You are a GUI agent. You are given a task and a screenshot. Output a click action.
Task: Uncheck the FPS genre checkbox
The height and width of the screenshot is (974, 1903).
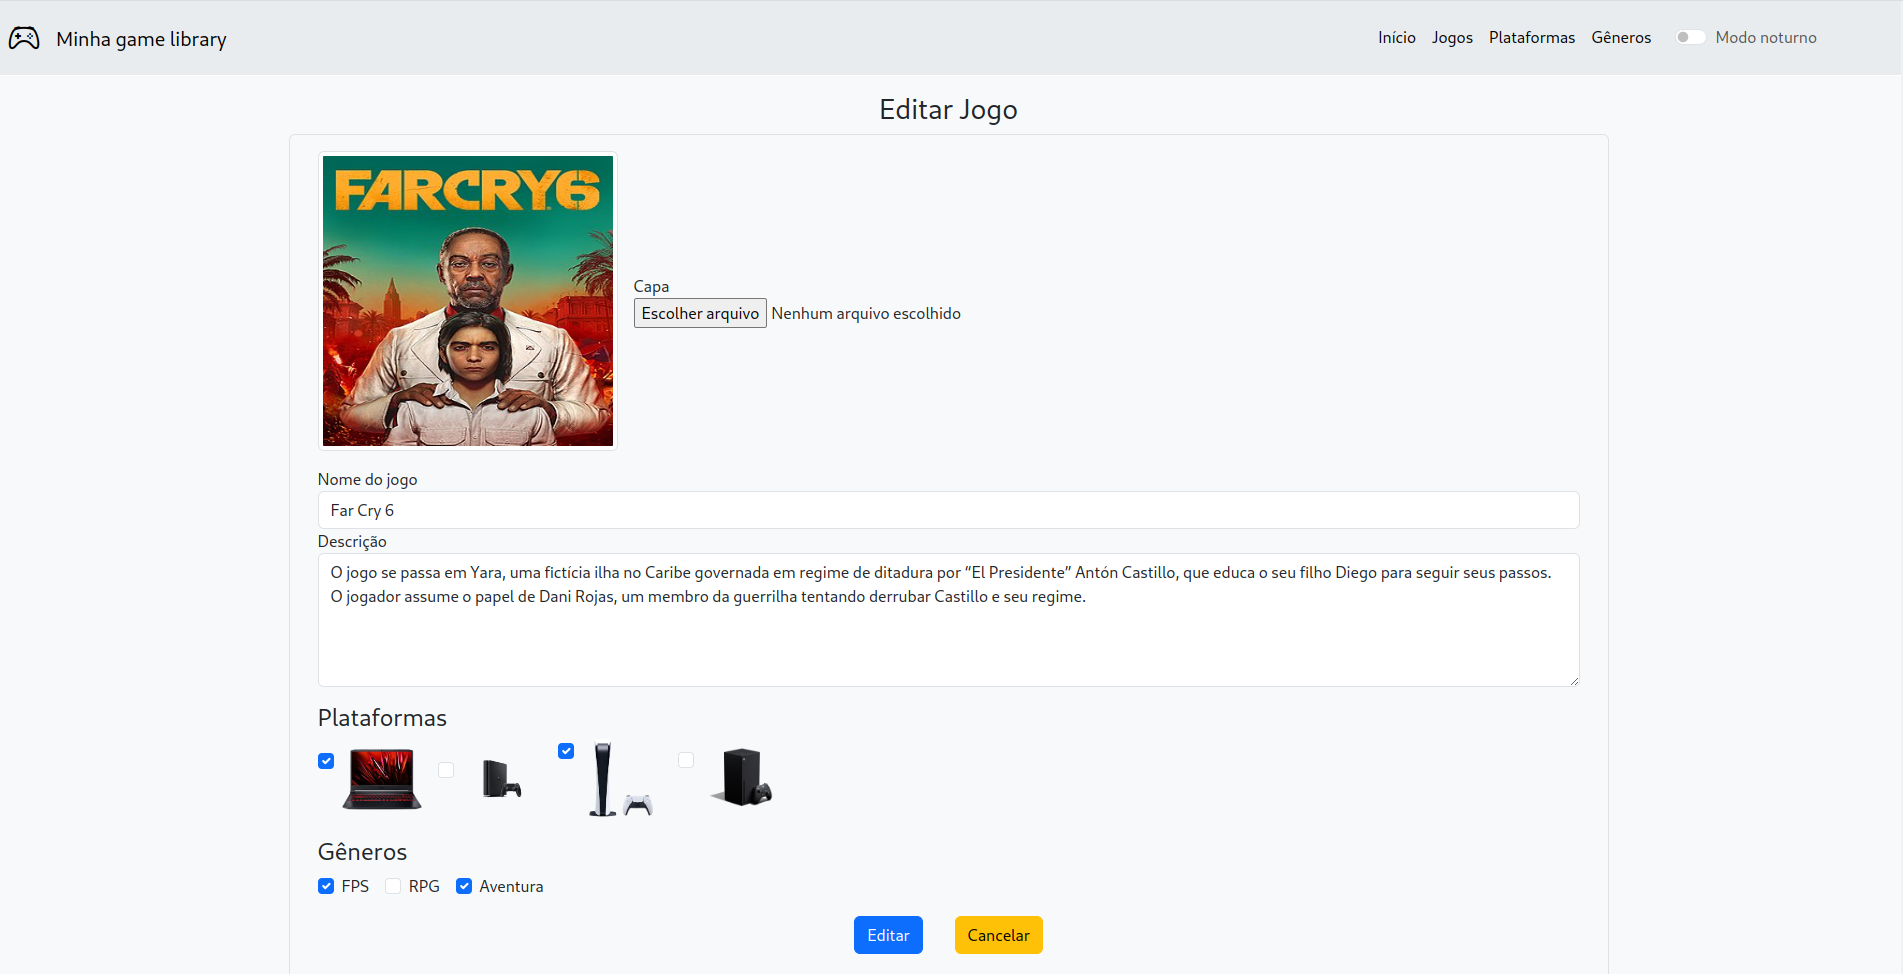(326, 886)
